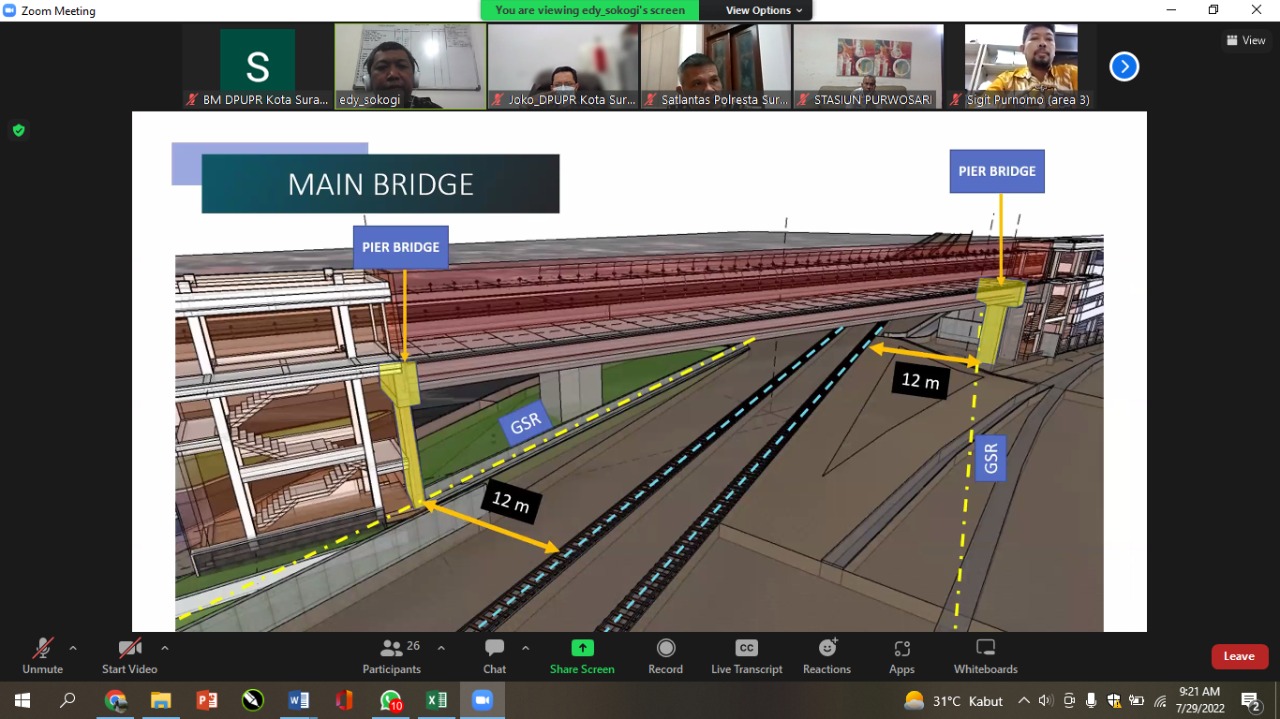Enable Live Transcript captions
The width and height of the screenshot is (1280, 719).
pos(746,655)
